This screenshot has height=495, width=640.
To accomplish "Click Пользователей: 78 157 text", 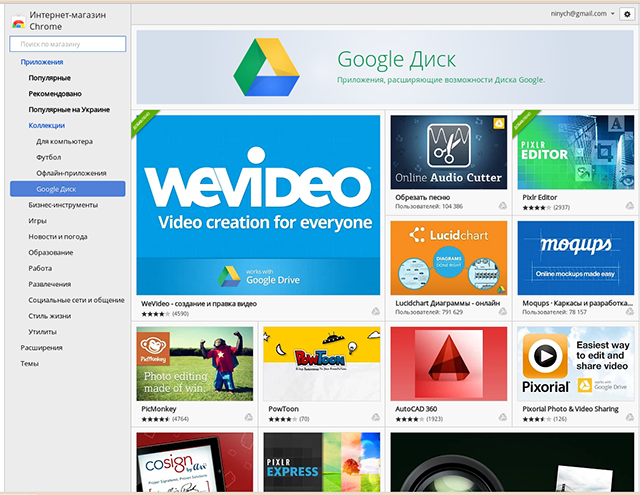I will coord(554,312).
